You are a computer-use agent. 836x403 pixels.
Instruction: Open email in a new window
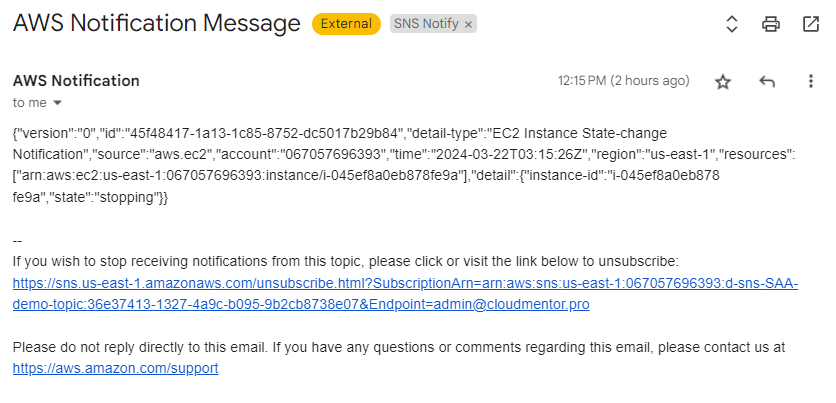(x=810, y=24)
